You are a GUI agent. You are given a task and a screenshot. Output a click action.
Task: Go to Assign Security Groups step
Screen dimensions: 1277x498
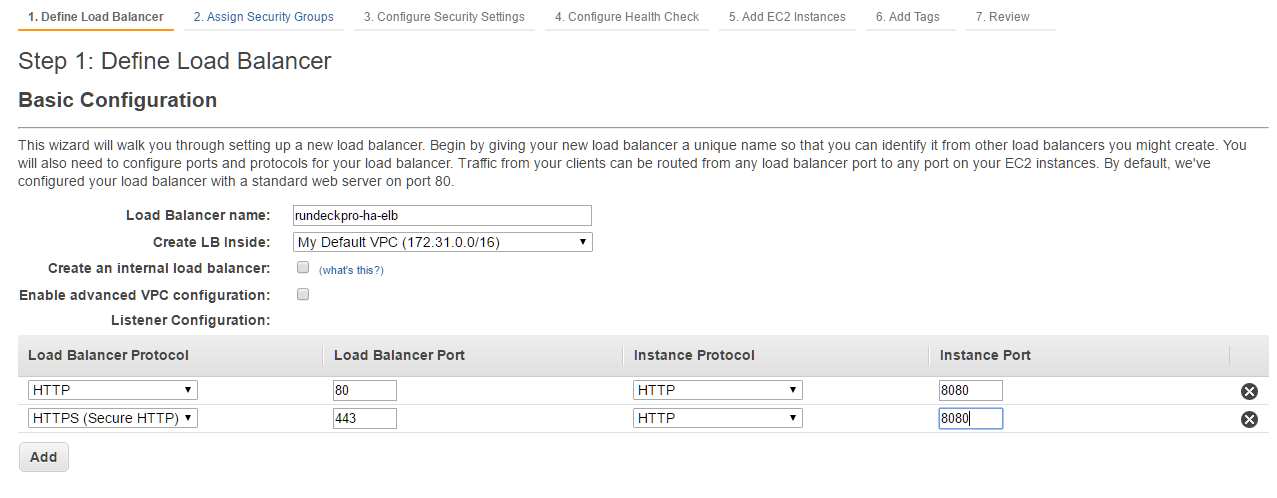point(264,17)
